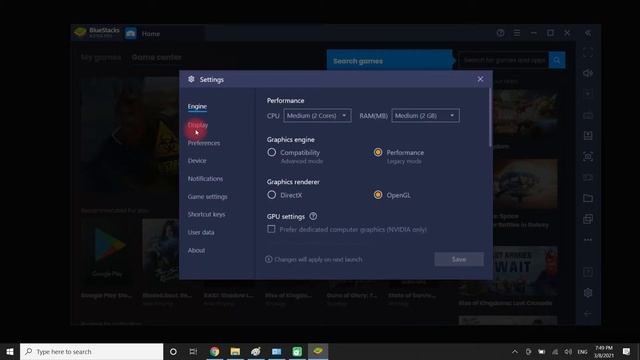The image size is (640, 360).
Task: Open Shortcut keys section
Action: tap(206, 214)
